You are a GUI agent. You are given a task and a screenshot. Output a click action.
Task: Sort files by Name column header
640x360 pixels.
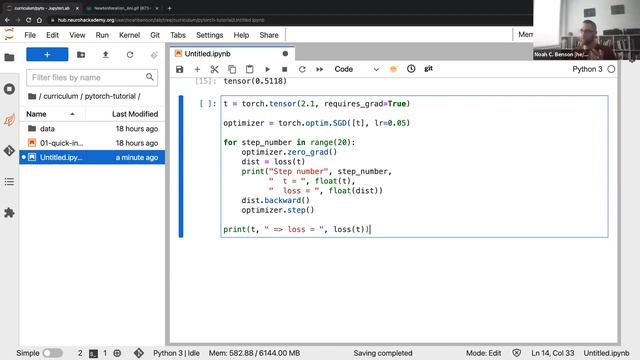[x=51, y=114]
